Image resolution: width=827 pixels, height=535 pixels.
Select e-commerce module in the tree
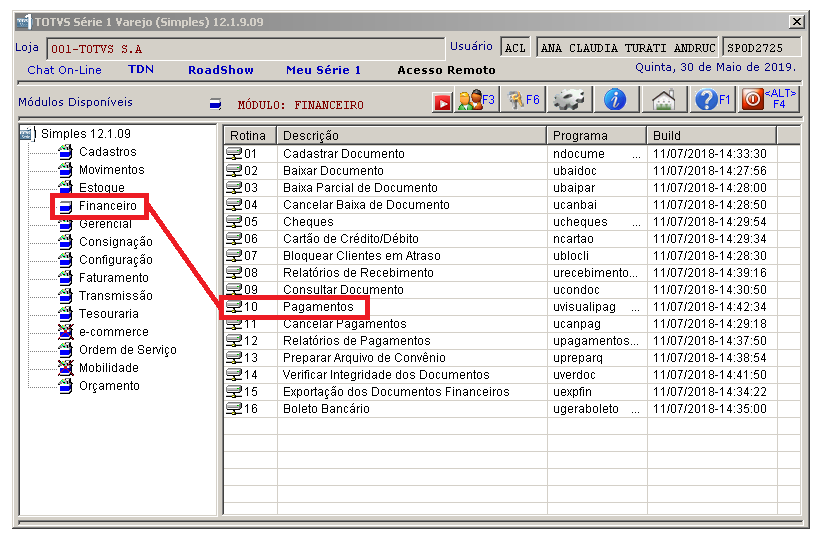click(113, 332)
